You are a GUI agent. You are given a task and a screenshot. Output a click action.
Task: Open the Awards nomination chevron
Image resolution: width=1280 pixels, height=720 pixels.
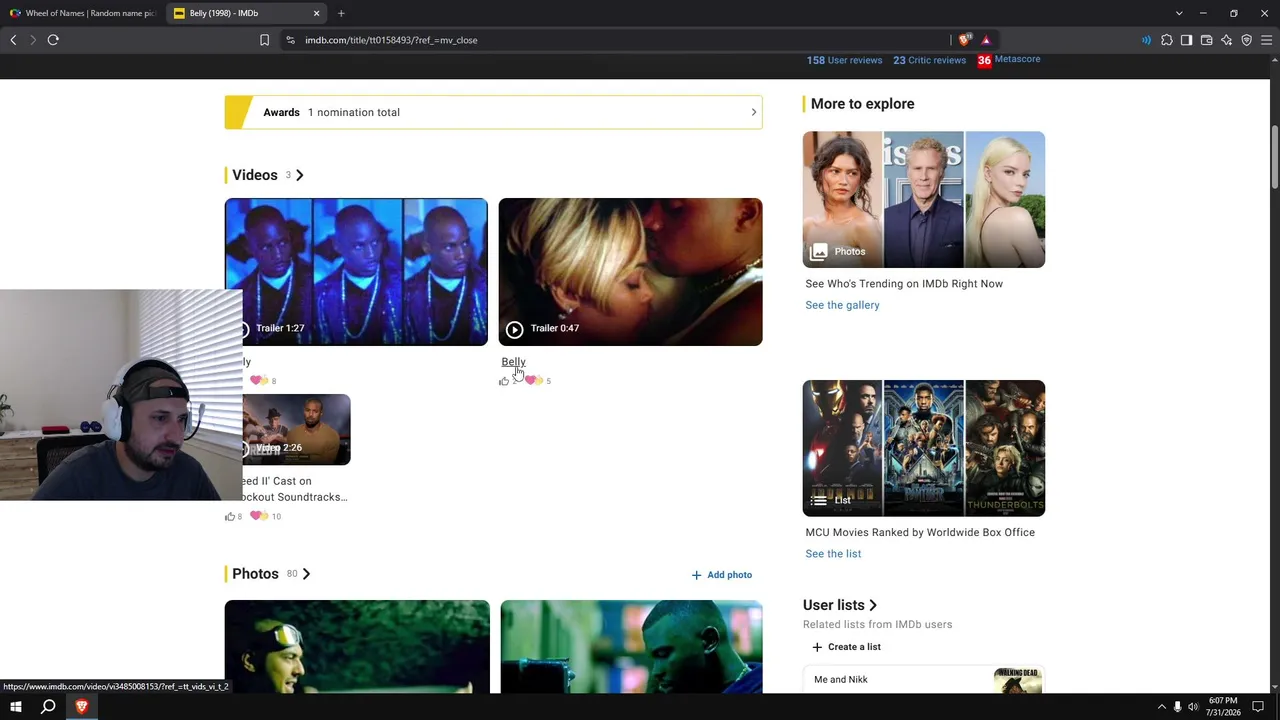pos(754,112)
